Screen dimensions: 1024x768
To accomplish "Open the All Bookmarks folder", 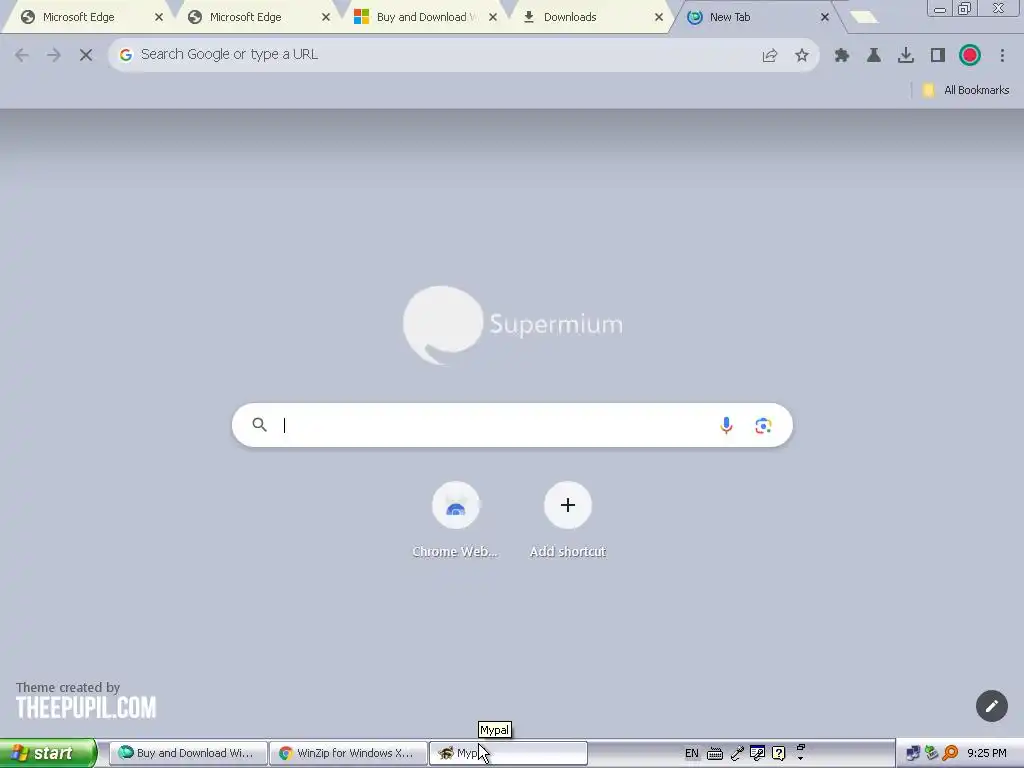I will click(966, 90).
